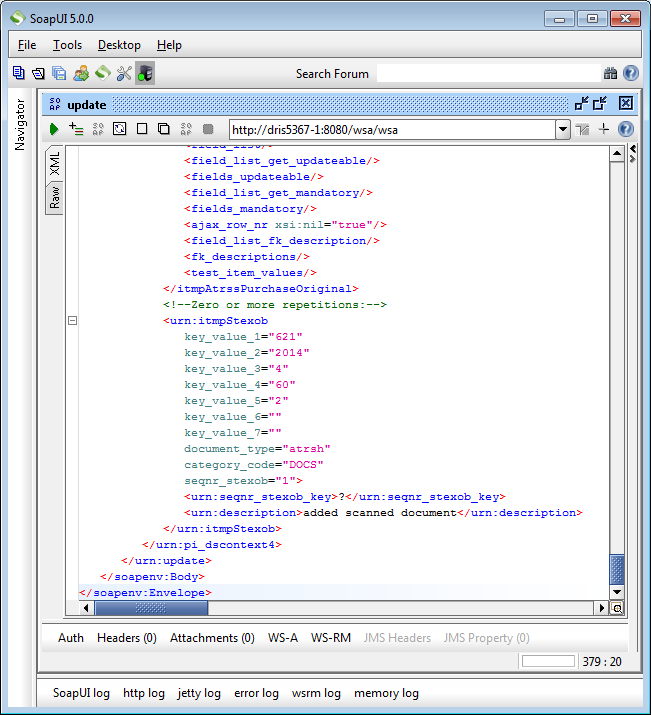Clone this request icon
Viewport: 651px width, 715px height.
pyautogui.click(x=164, y=129)
